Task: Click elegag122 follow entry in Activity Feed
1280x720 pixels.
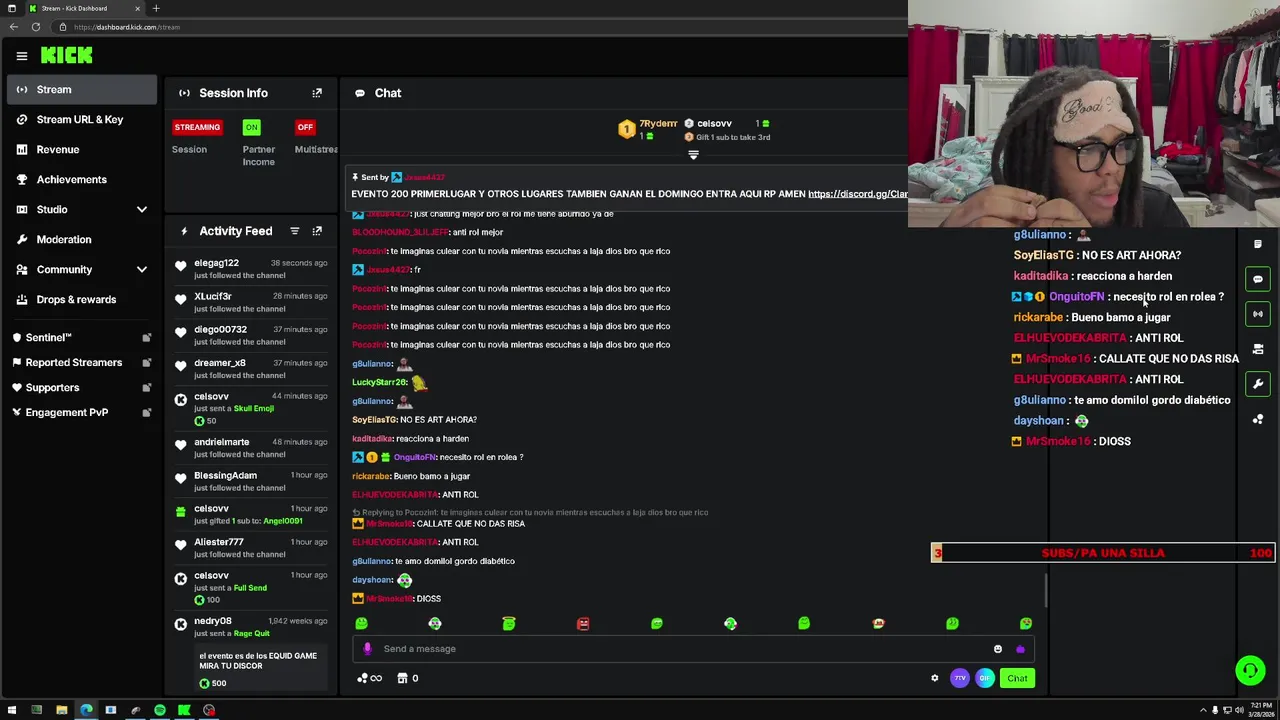Action: [251, 268]
